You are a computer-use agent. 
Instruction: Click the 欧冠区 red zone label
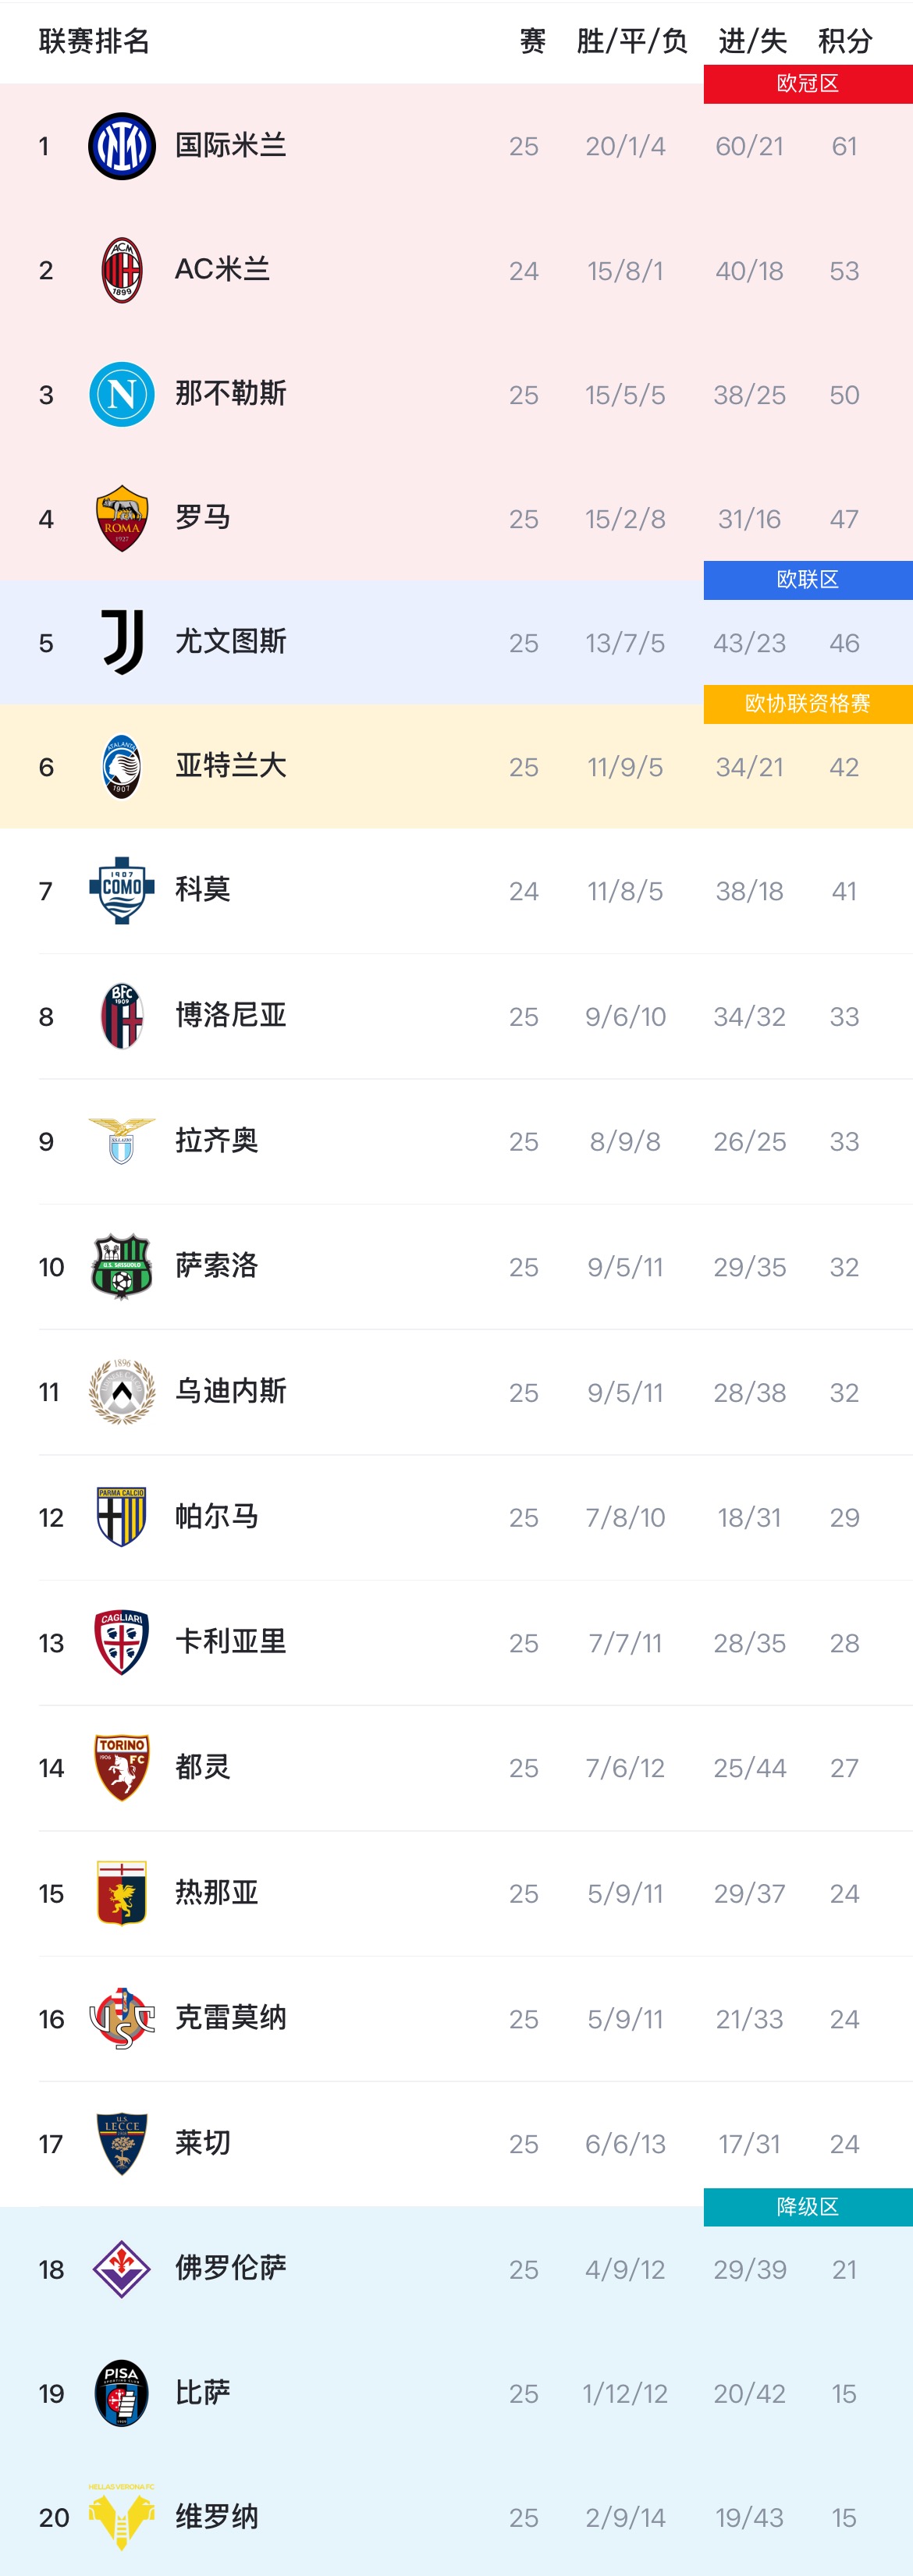[808, 84]
